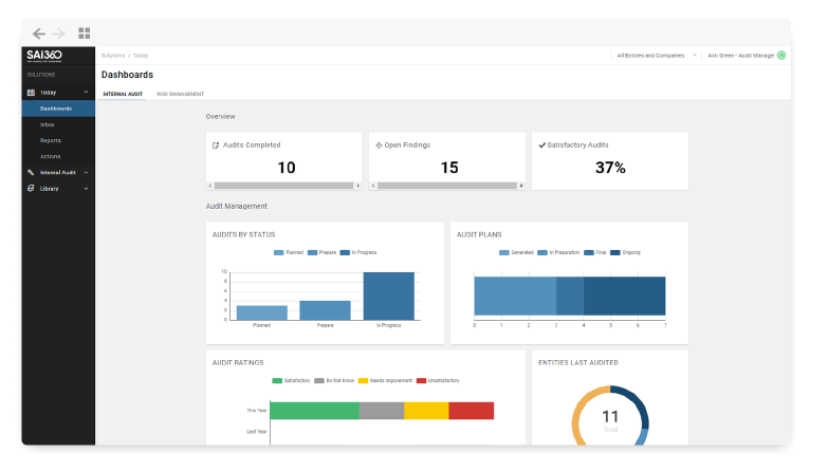This screenshot has width=816, height=475.
Task: Expand the Library sidebar section
Action: click(x=86, y=189)
